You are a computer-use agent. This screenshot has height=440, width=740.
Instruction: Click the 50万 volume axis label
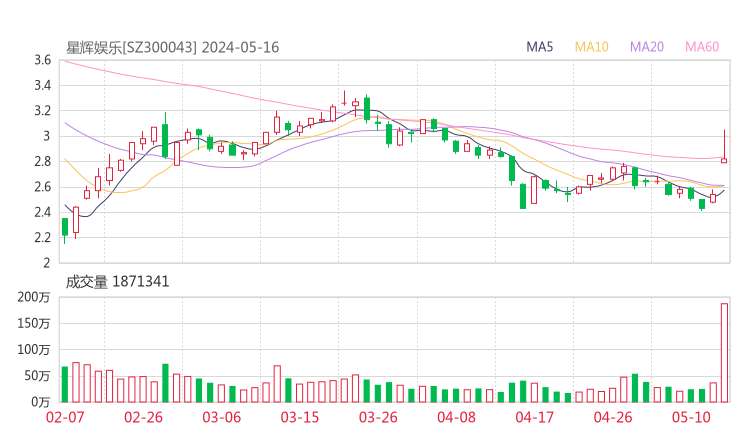click(x=37, y=376)
